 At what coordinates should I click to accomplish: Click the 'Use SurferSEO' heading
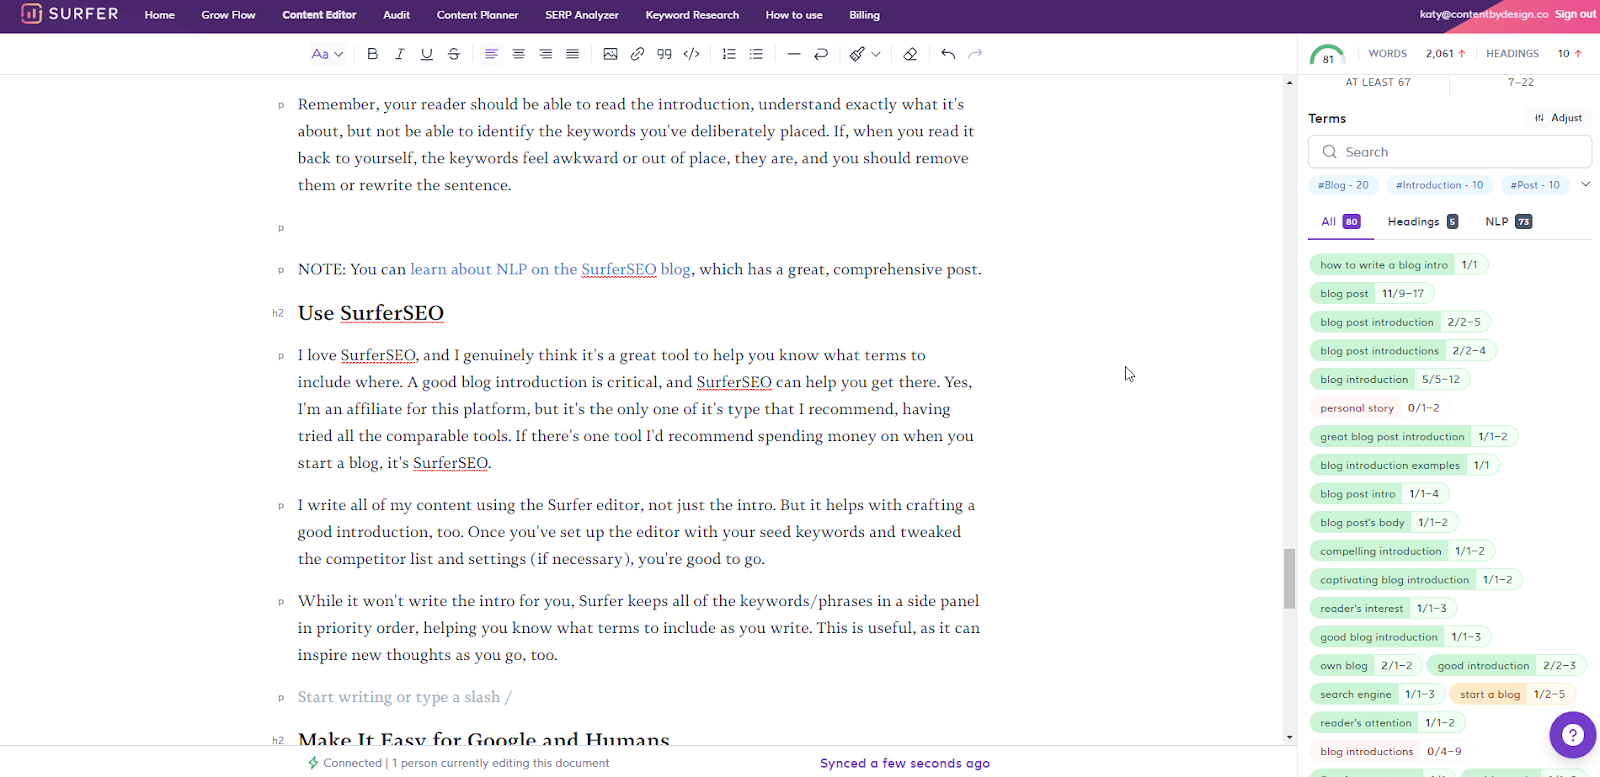click(370, 313)
